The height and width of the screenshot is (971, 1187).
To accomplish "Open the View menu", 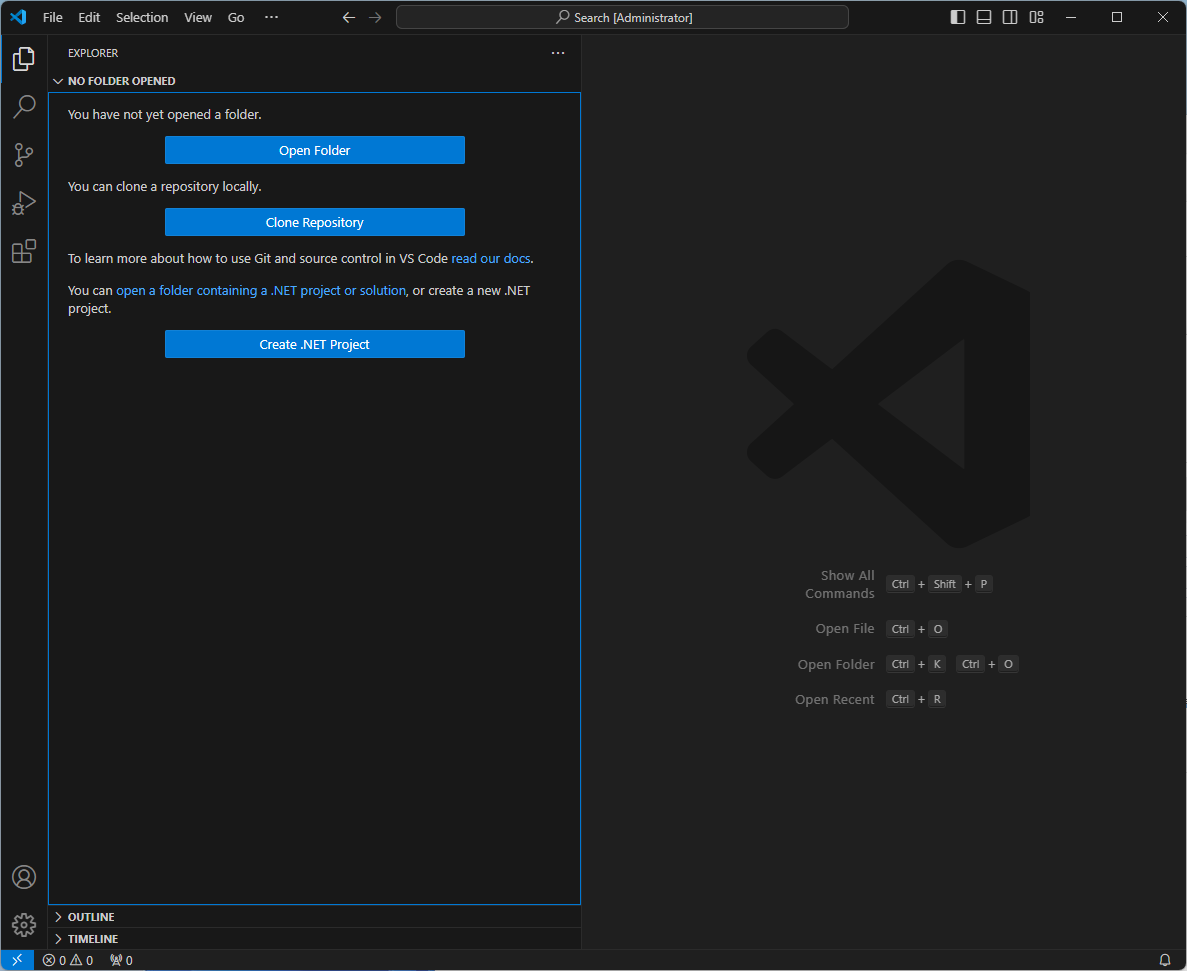I will point(198,17).
